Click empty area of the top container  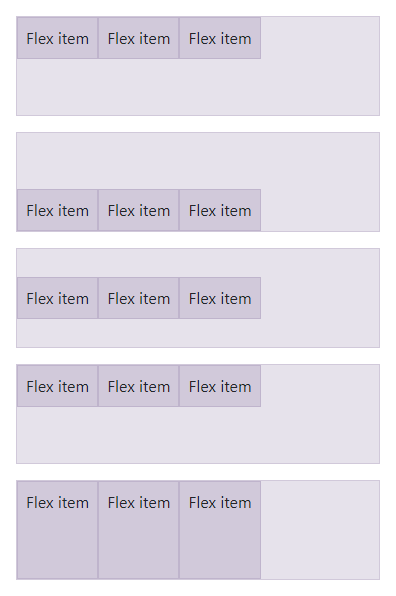click(198, 87)
